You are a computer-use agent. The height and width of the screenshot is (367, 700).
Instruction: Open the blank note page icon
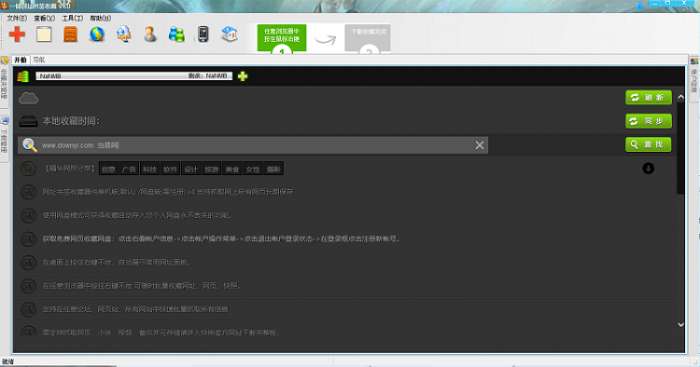(44, 34)
